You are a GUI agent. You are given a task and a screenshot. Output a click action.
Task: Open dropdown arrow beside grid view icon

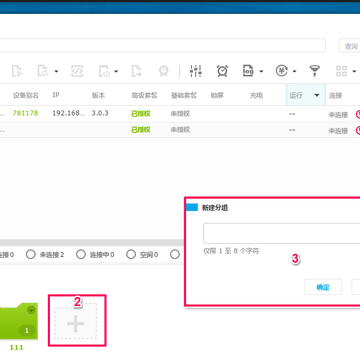(354, 71)
